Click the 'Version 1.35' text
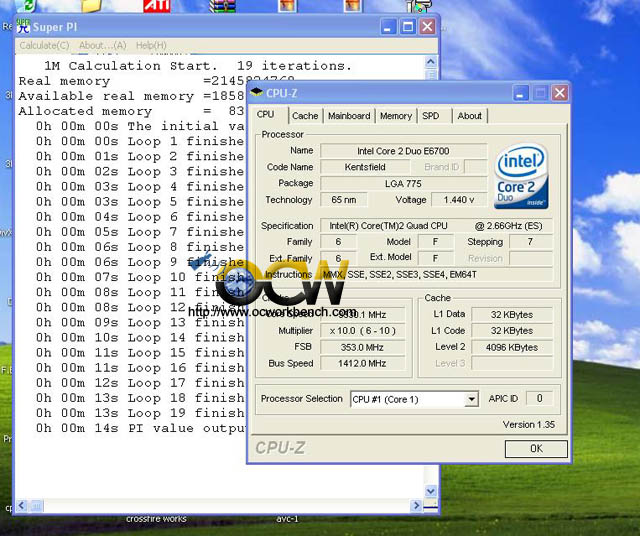The image size is (640, 536). [529, 425]
